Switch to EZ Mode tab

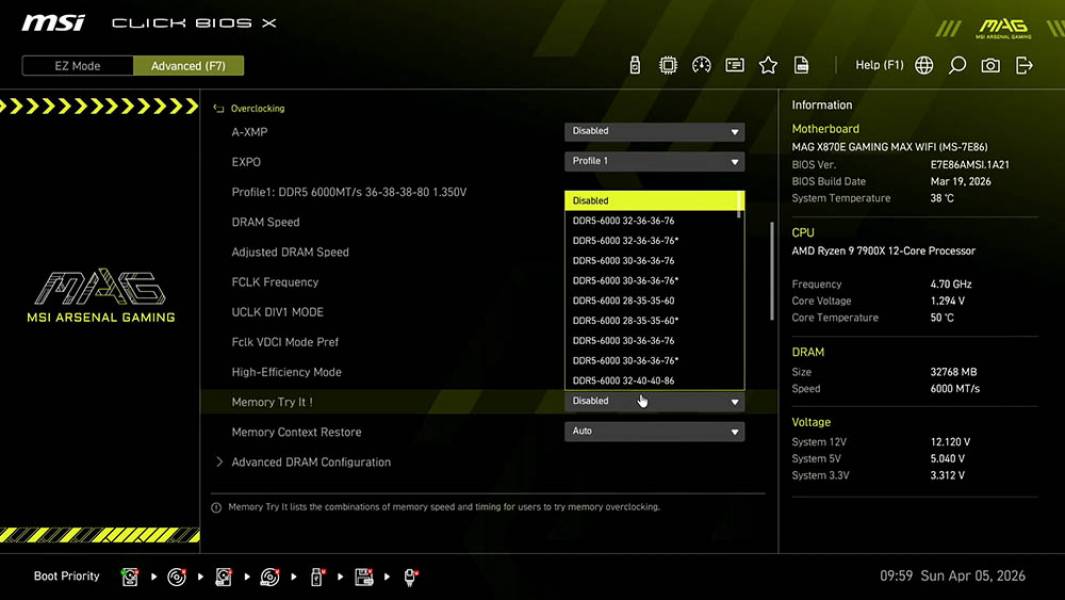pyautogui.click(x=76, y=65)
